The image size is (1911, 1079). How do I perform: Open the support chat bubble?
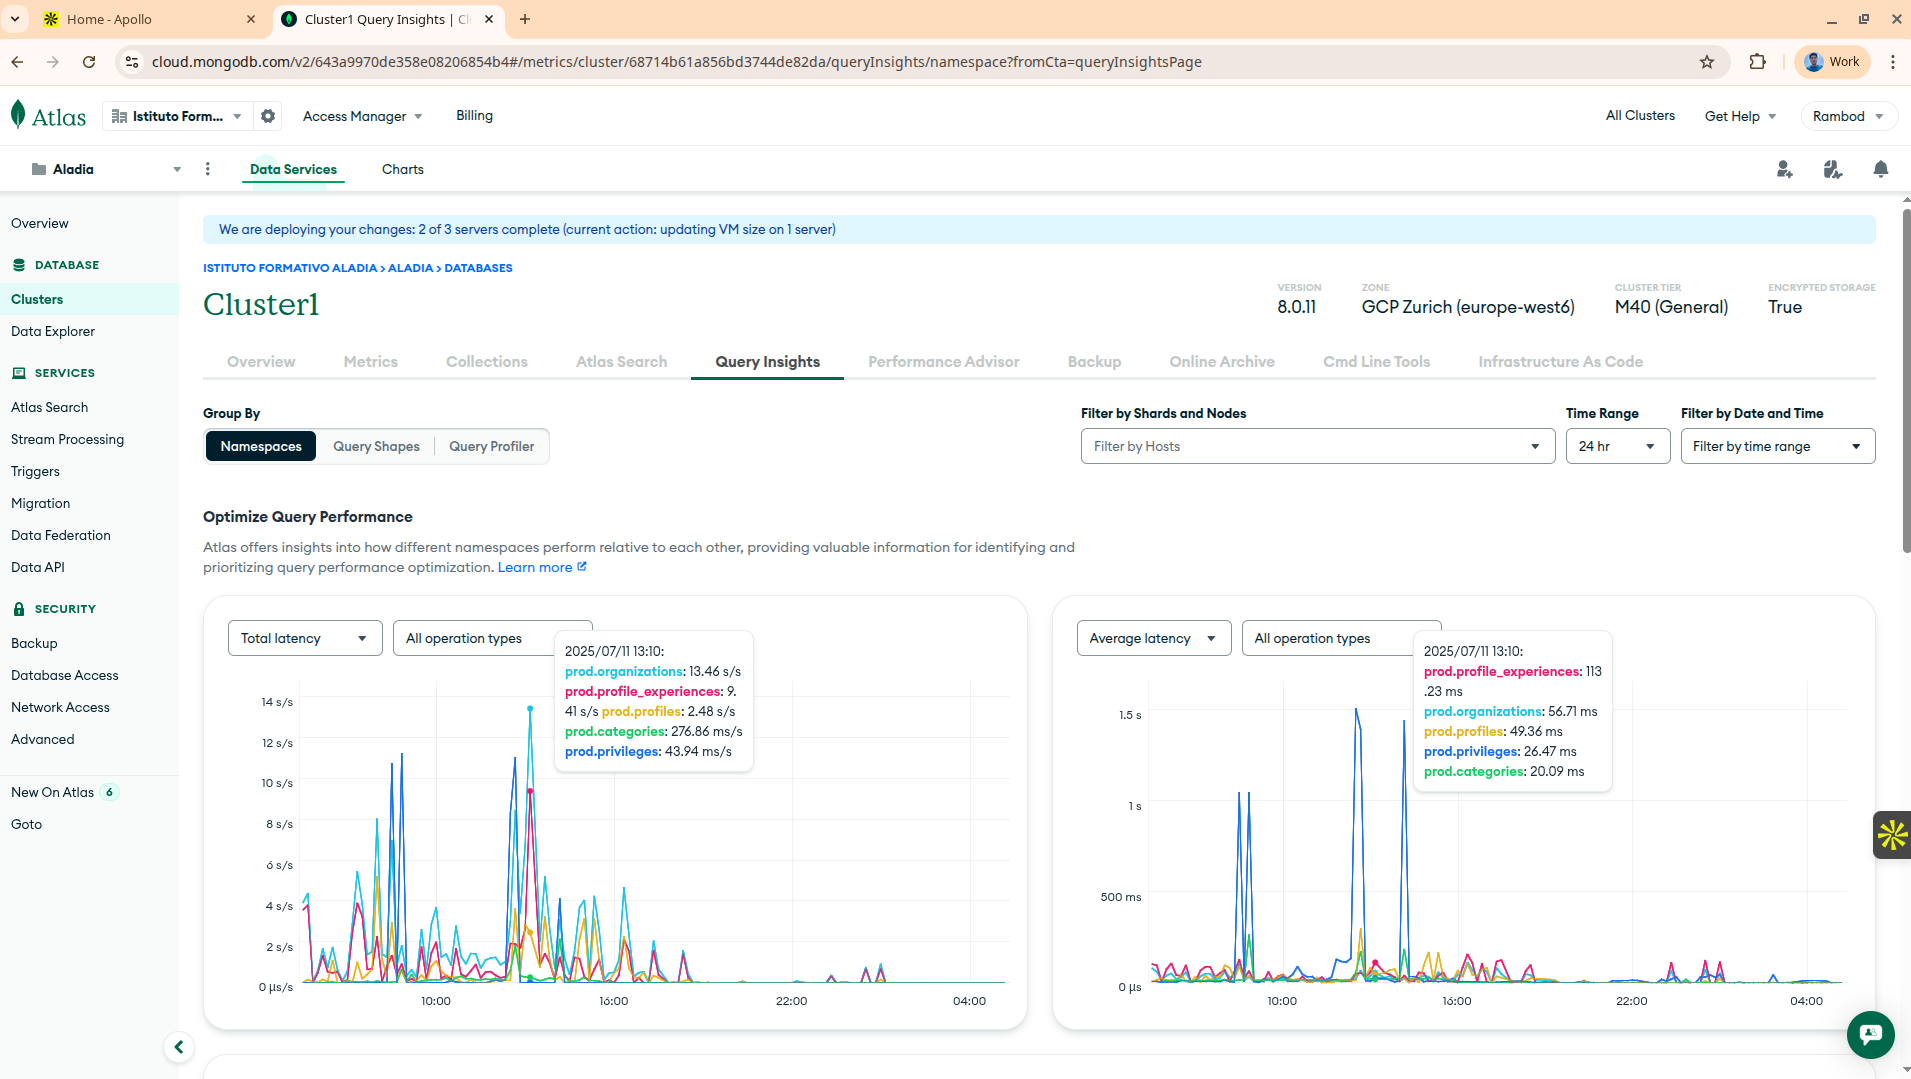pos(1870,1034)
